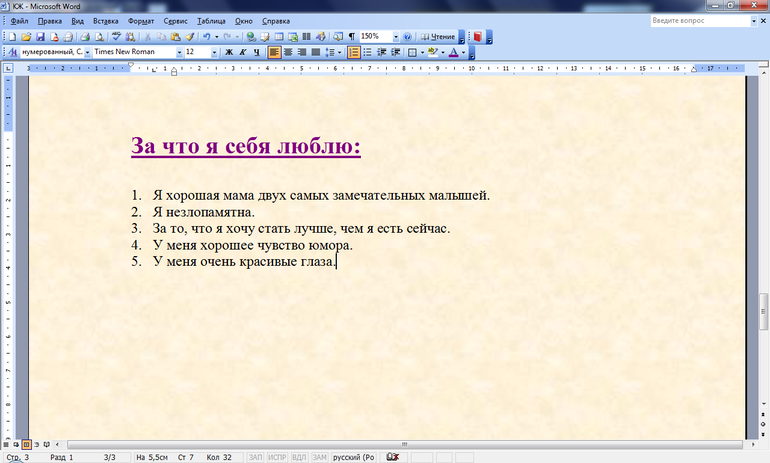
Task: Toggle underline formatting (Ч)
Action: 257,52
